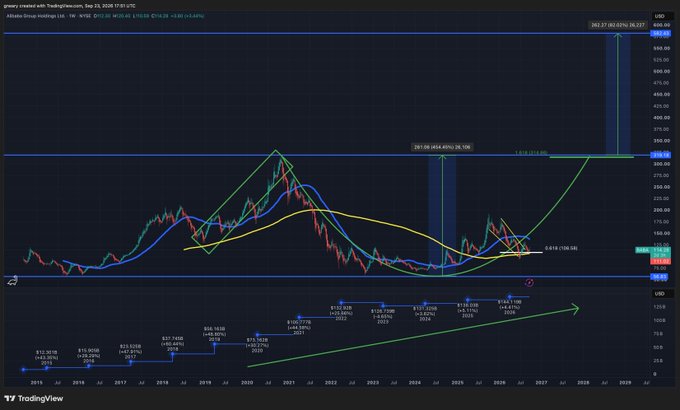Select the $136.03B 2025 revenue data label
The height and width of the screenshot is (410, 680).
[x=468, y=310]
